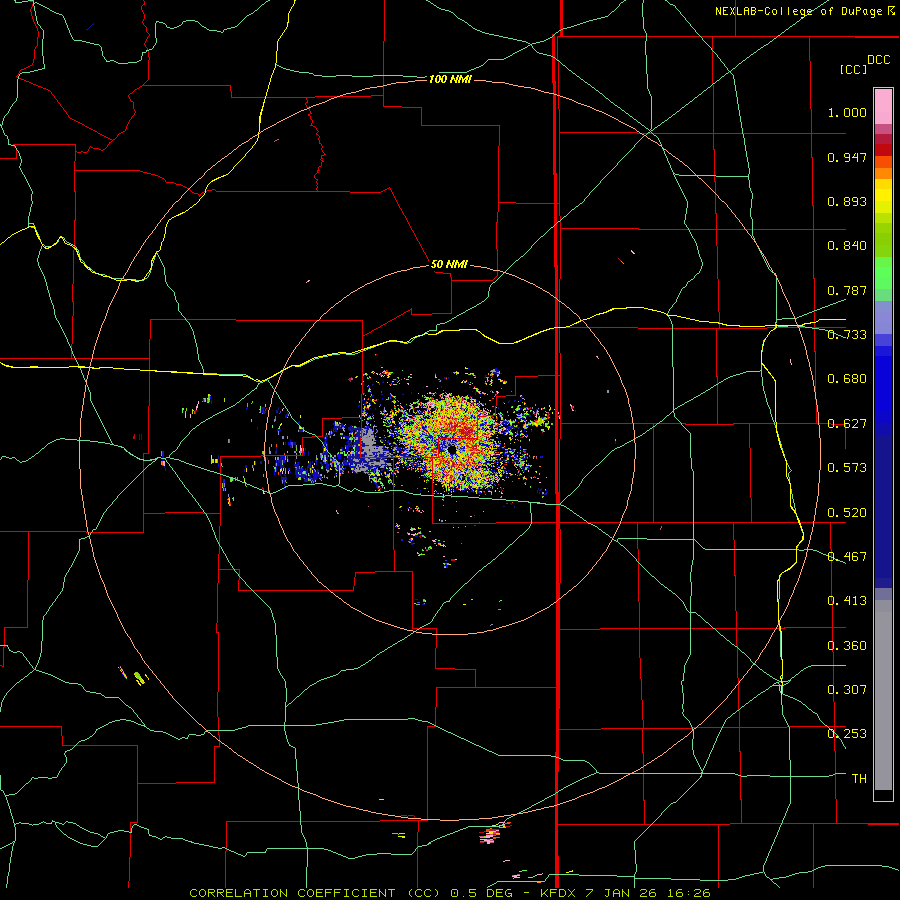Click the DCC label above the color scale

click(x=879, y=60)
